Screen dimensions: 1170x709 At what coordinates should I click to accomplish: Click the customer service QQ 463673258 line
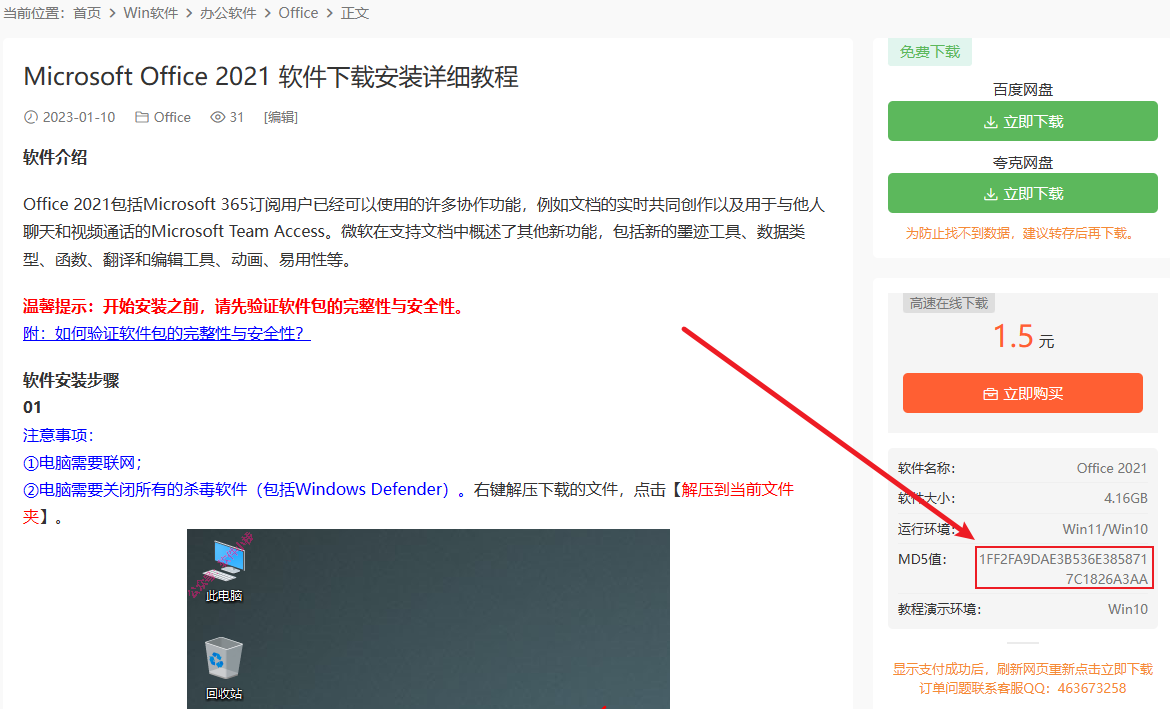pyautogui.click(x=1023, y=688)
